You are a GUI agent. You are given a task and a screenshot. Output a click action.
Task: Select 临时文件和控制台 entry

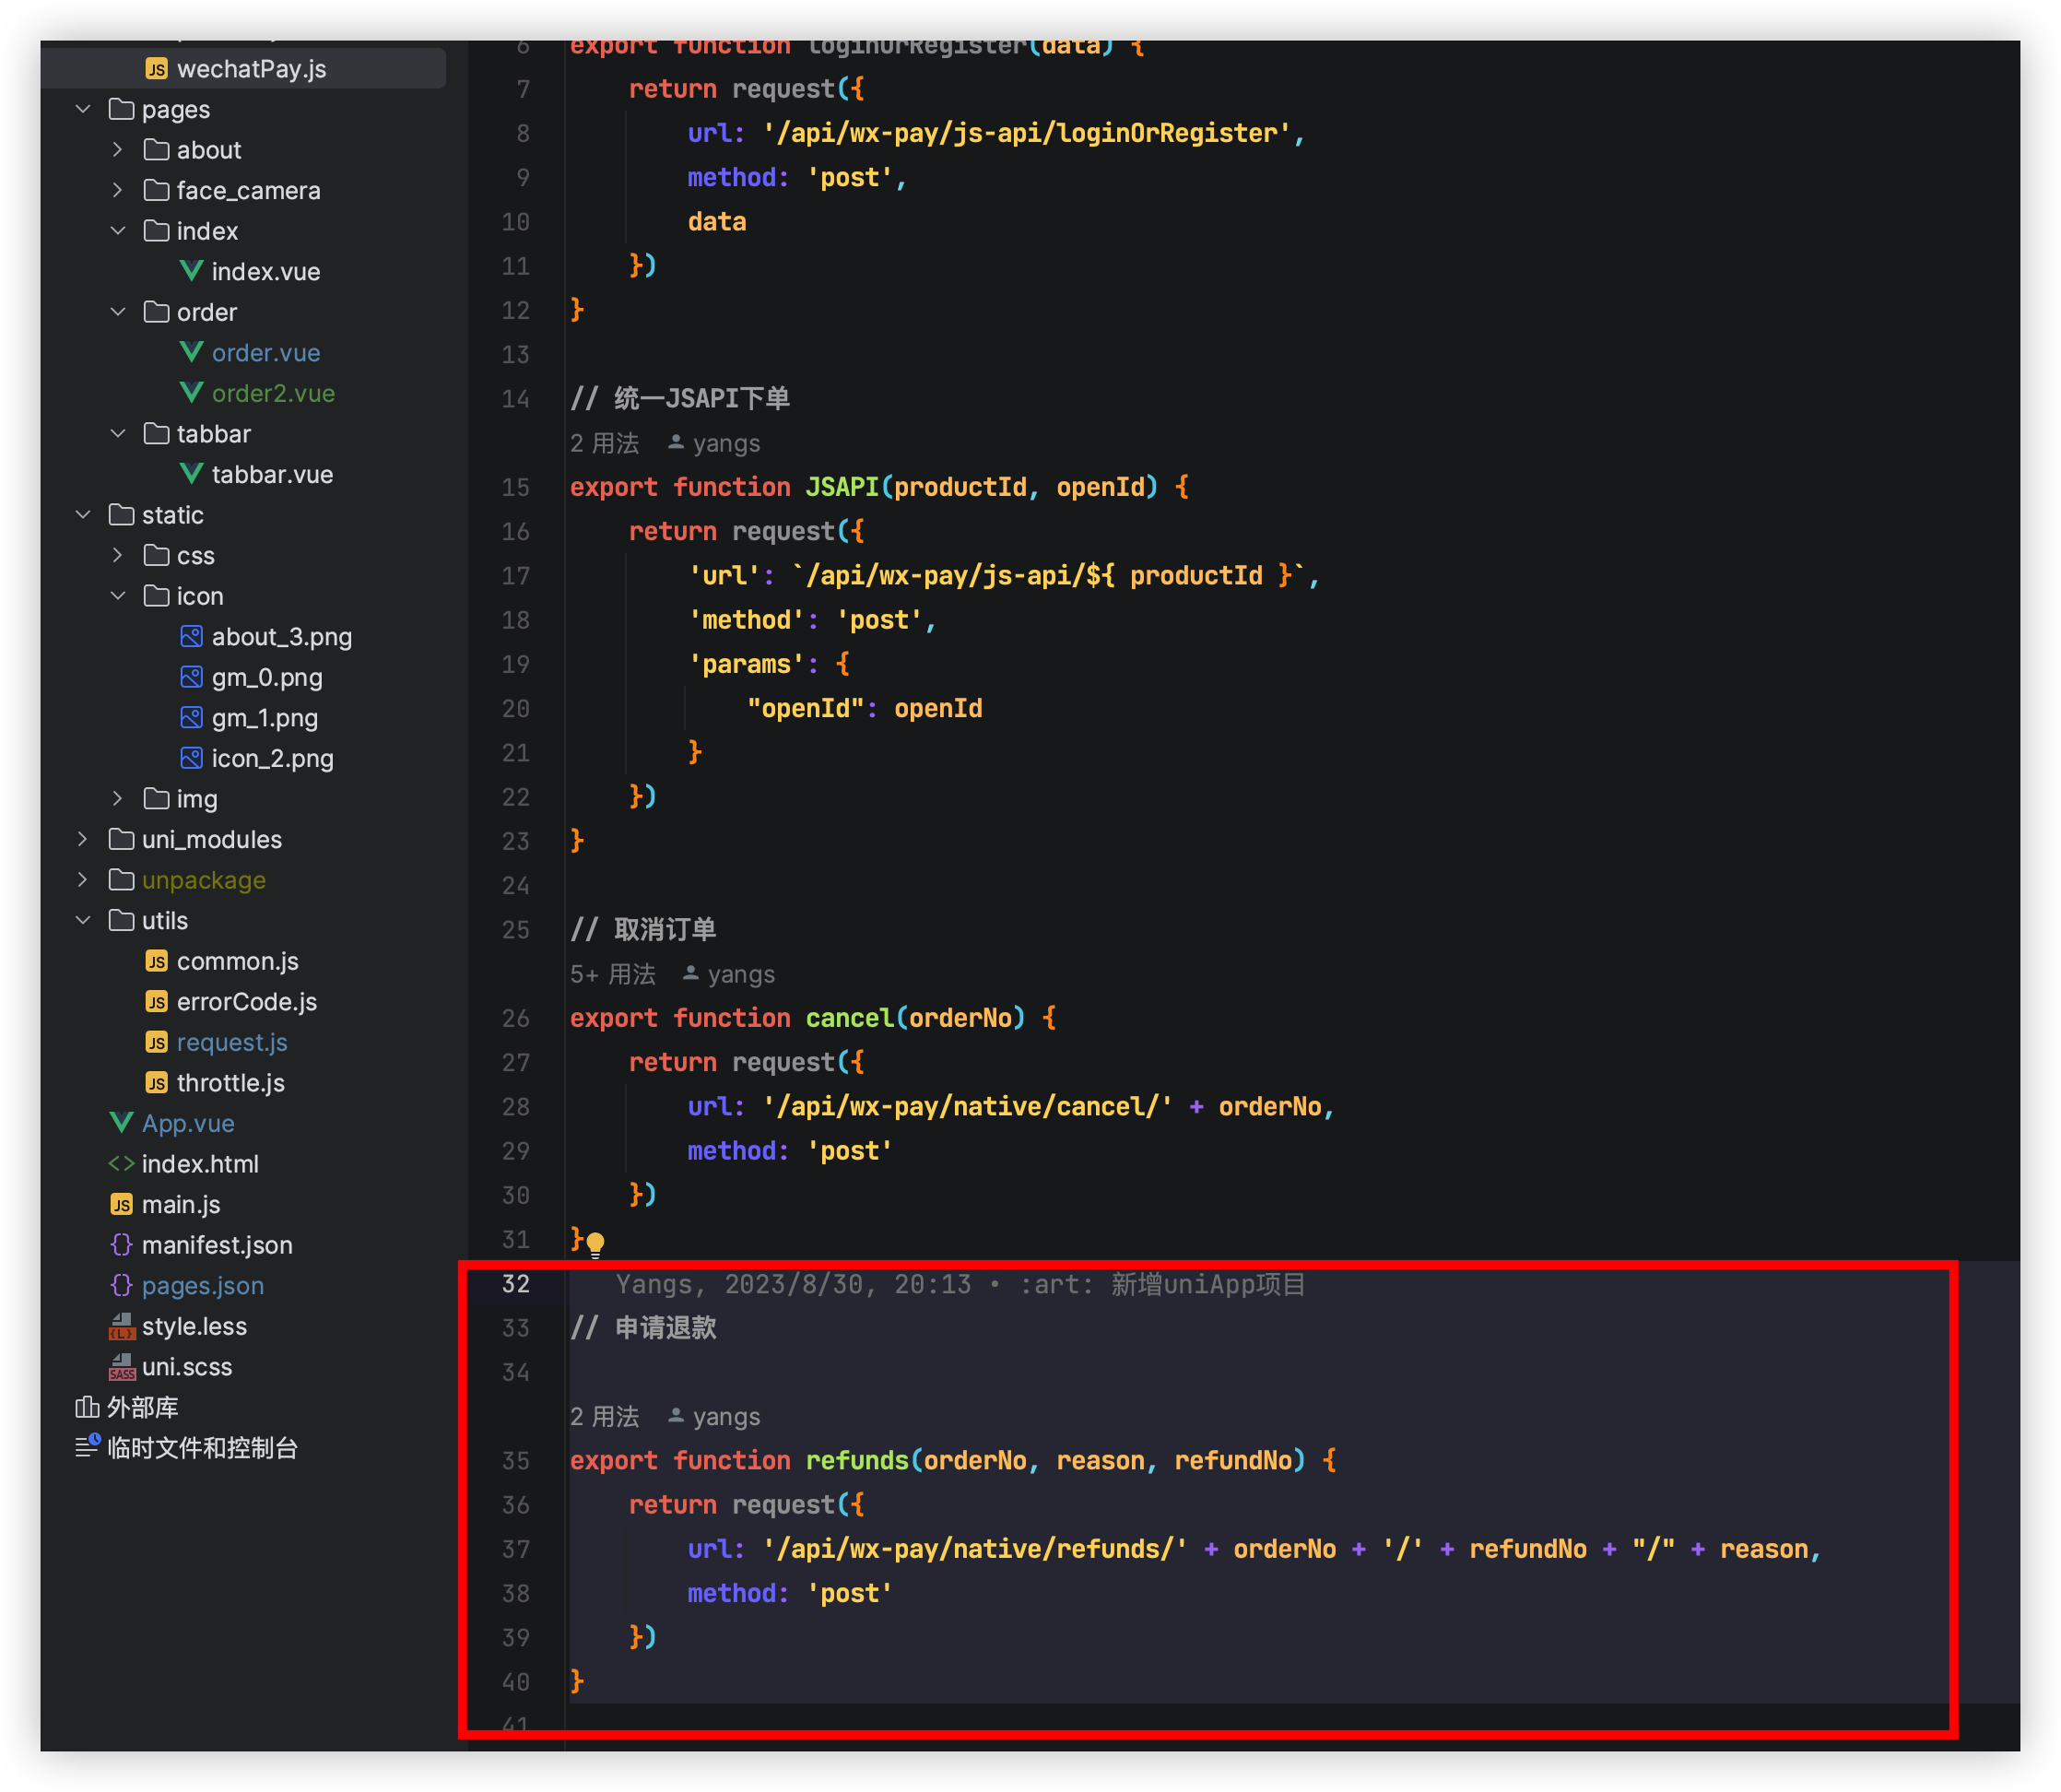[x=201, y=1448]
